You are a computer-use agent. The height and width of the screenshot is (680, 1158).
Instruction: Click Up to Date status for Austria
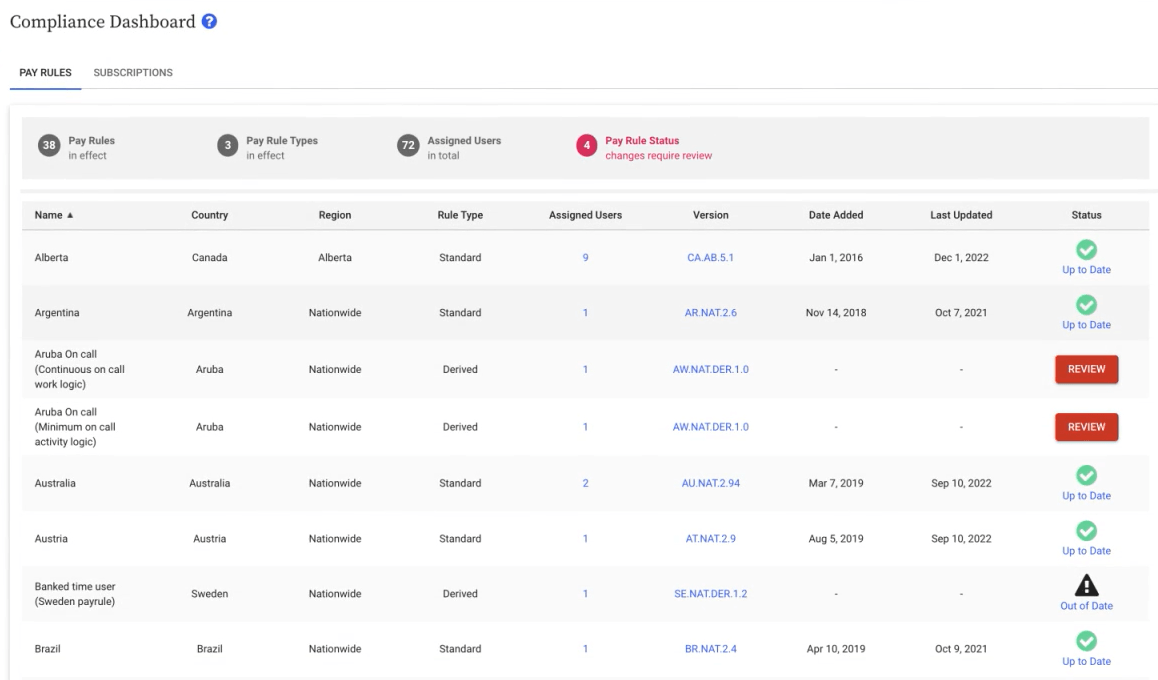[1086, 551]
